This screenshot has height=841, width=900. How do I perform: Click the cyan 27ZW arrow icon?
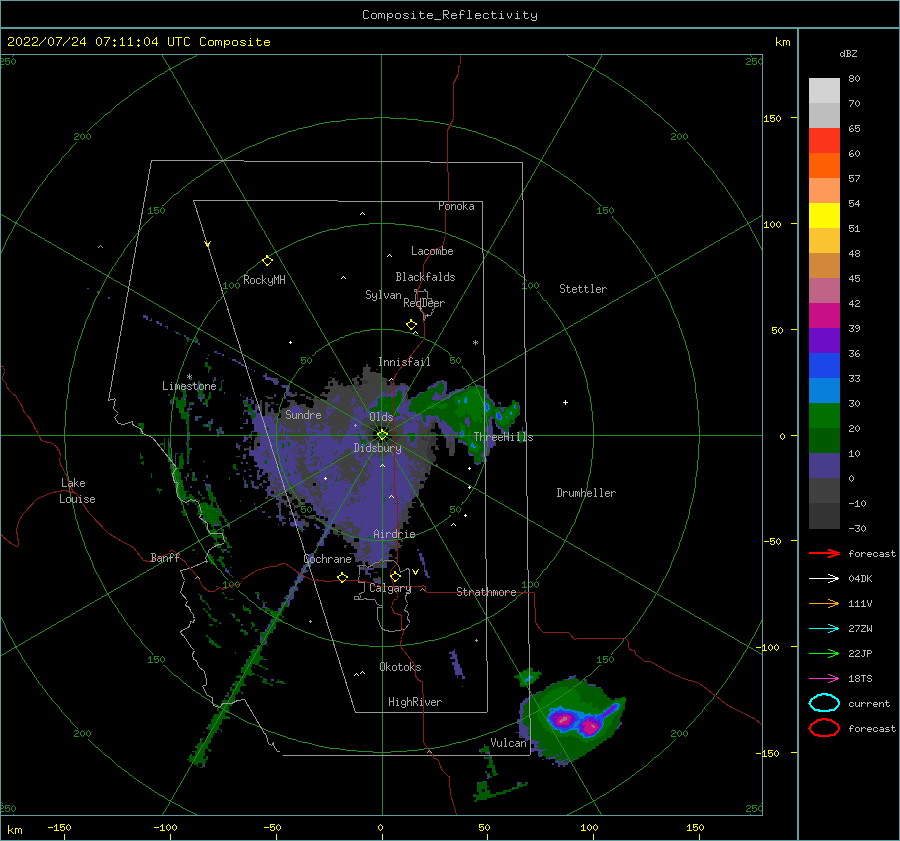click(x=824, y=629)
